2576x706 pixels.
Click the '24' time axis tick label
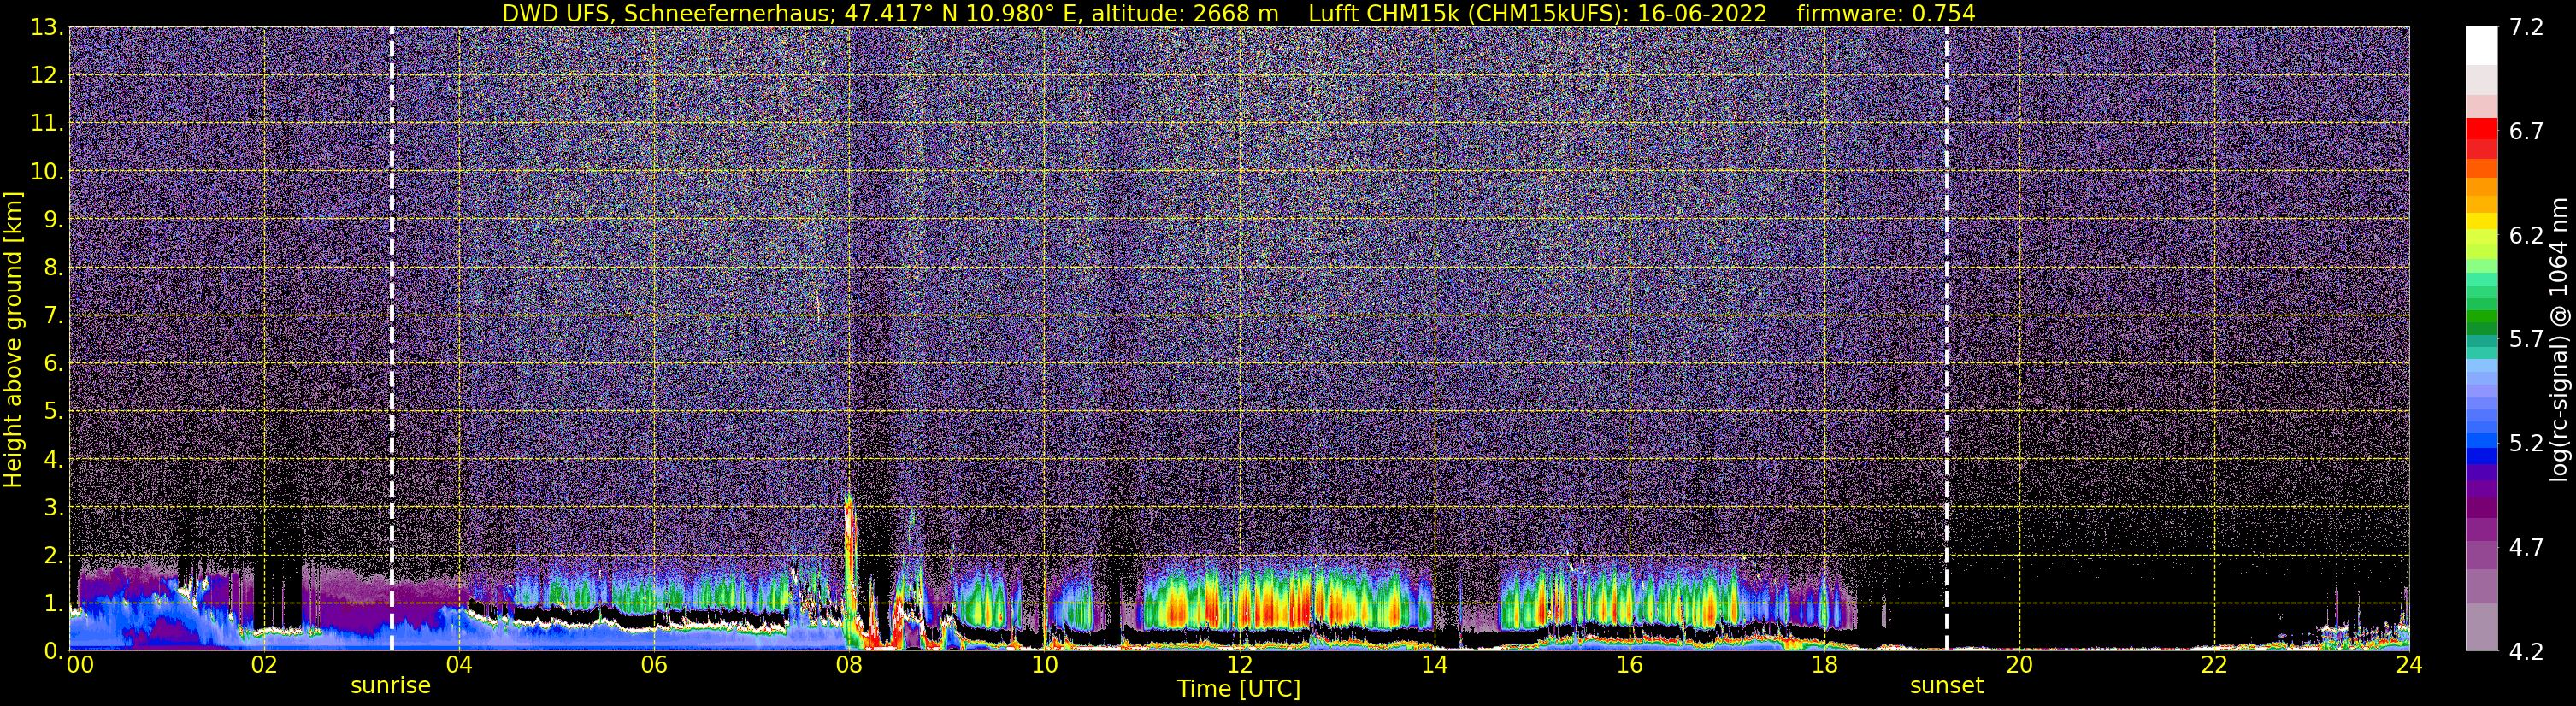pyautogui.click(x=2409, y=665)
